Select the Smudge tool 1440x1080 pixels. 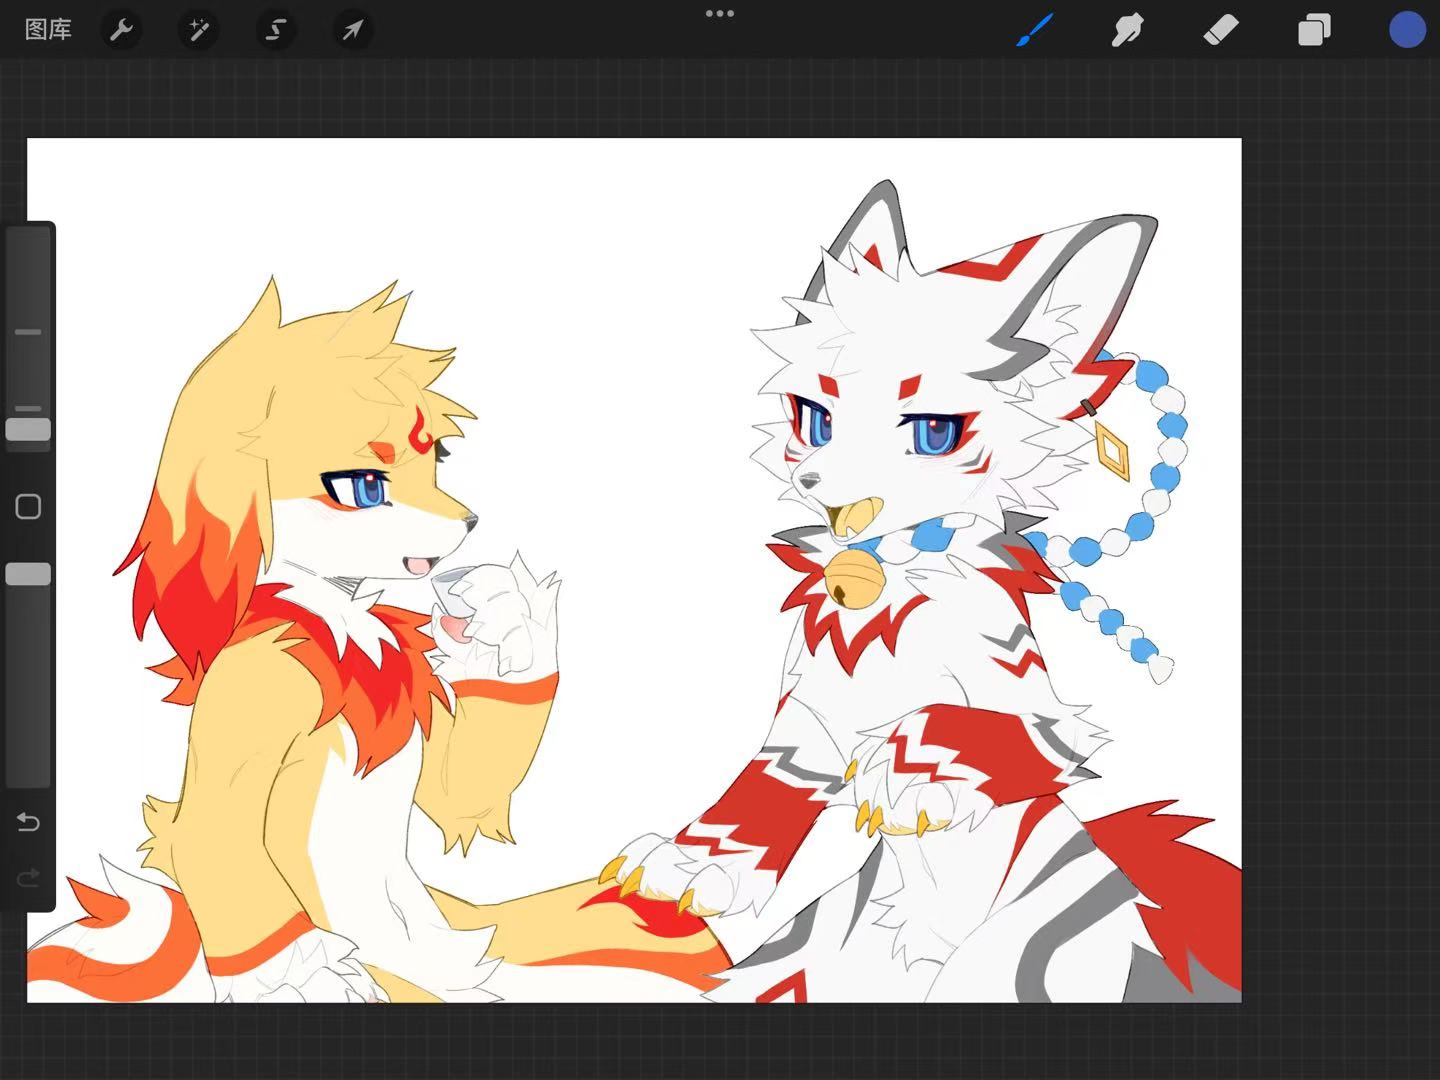point(1127,30)
